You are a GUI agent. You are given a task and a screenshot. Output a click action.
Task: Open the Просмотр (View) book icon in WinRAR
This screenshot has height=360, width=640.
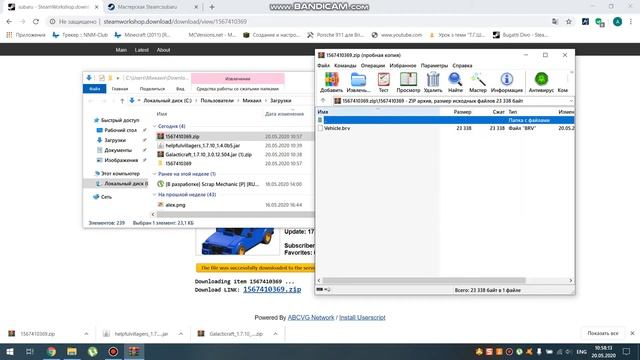408,82
